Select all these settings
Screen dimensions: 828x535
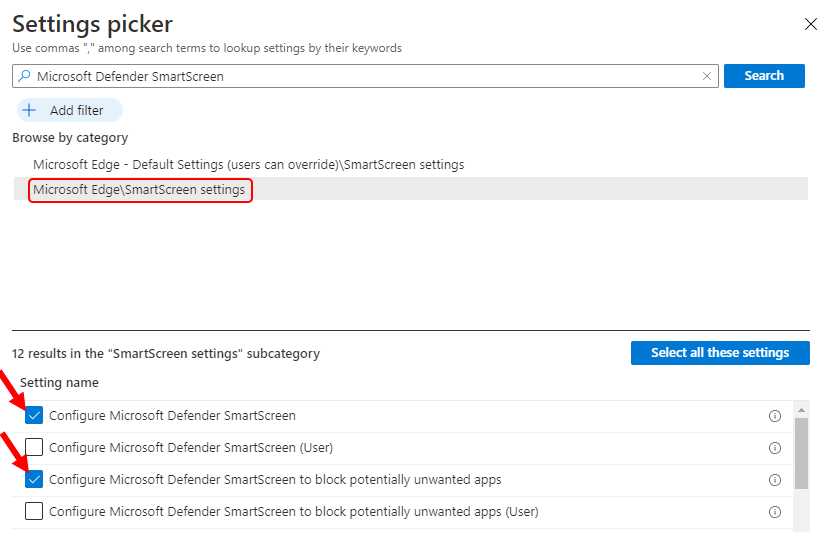coord(720,353)
